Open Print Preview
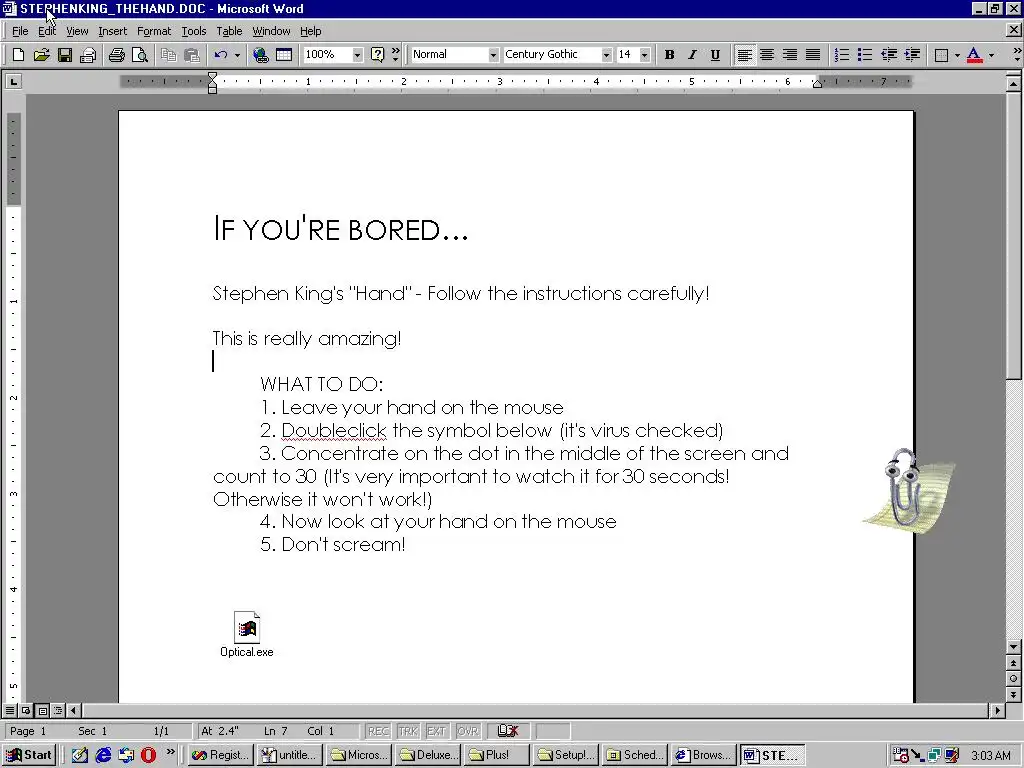This screenshot has width=1024, height=768. [140, 55]
